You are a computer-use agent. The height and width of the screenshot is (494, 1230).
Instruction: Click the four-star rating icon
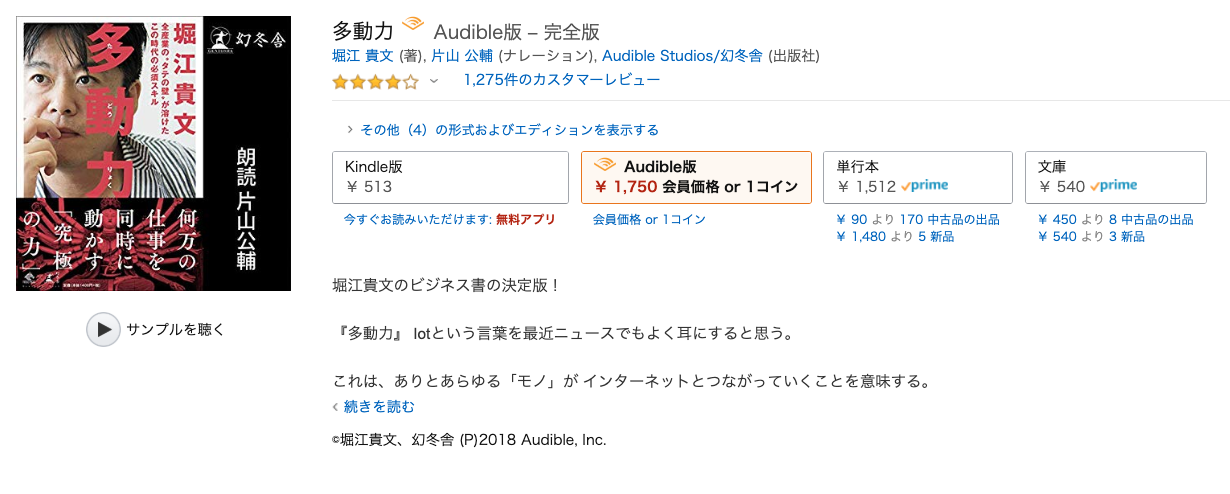(376, 81)
